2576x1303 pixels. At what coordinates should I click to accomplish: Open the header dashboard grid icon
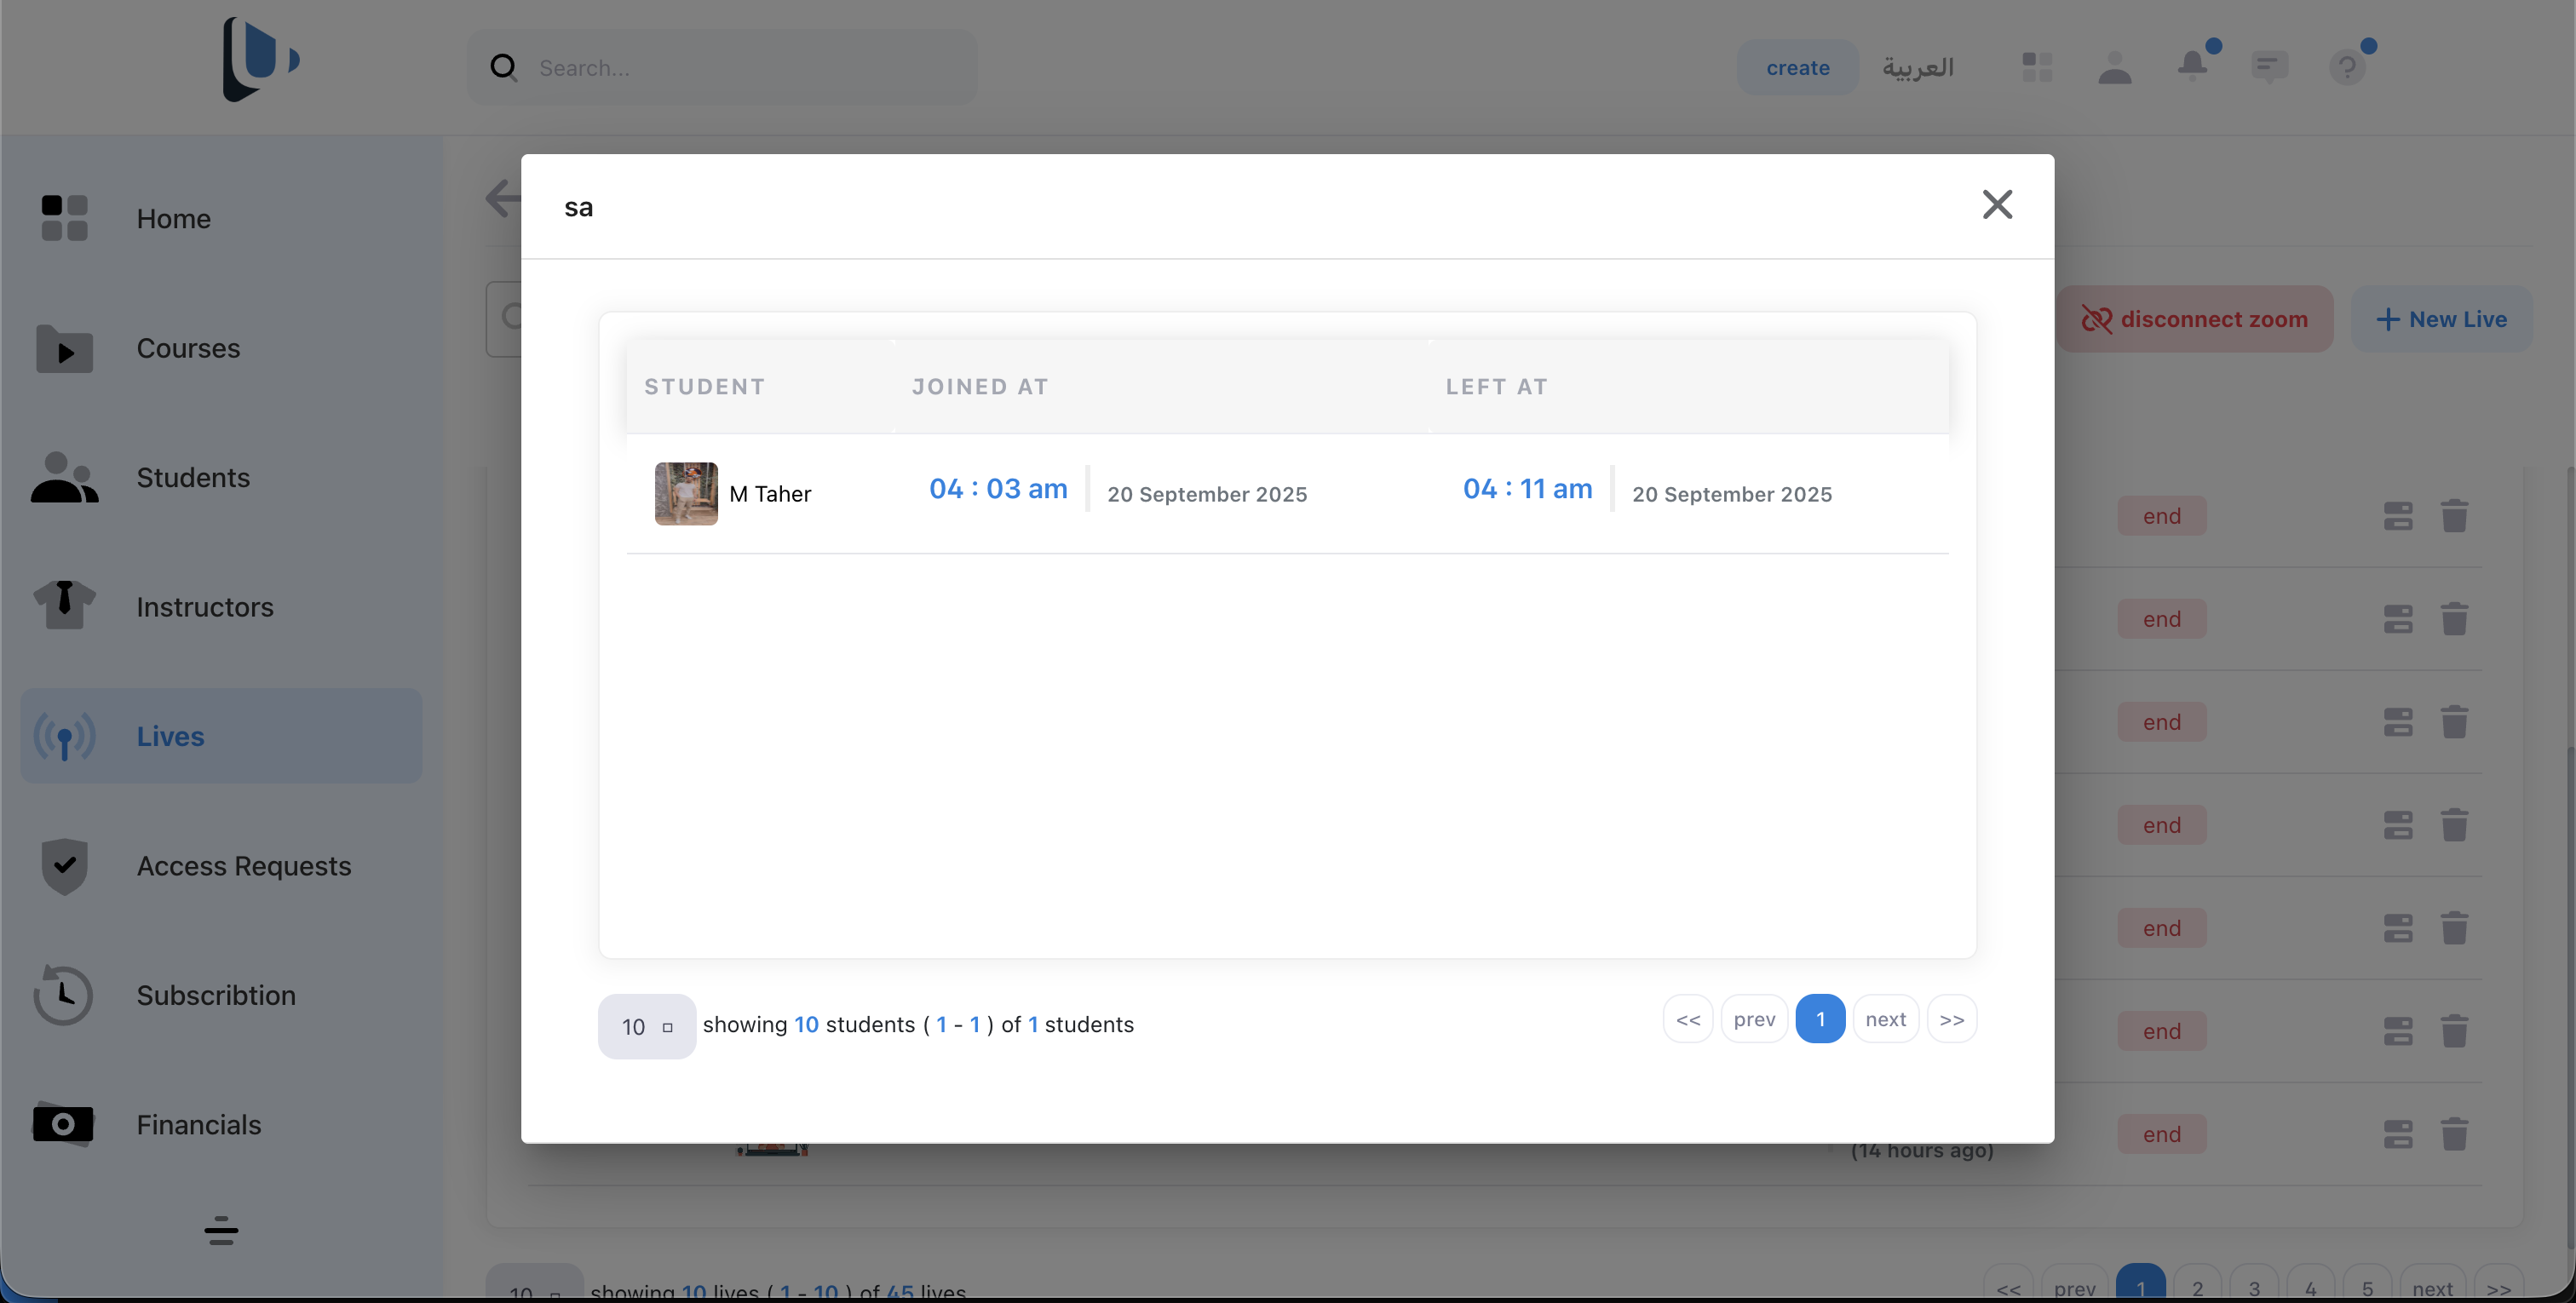[2037, 67]
